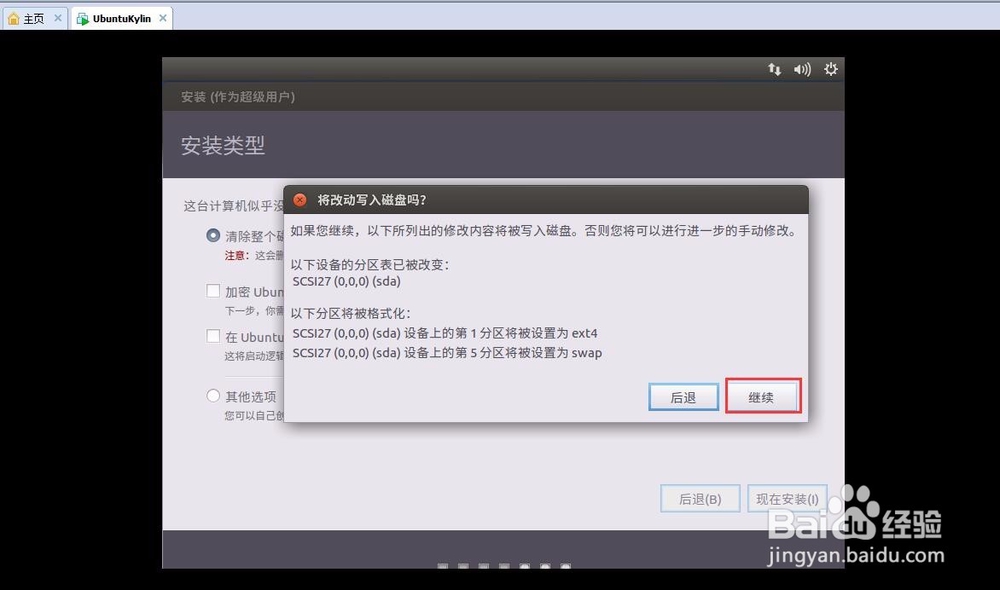This screenshot has width=1000, height=590.
Task: Select the 清除整个磁盘 radio option
Action: click(x=212, y=236)
